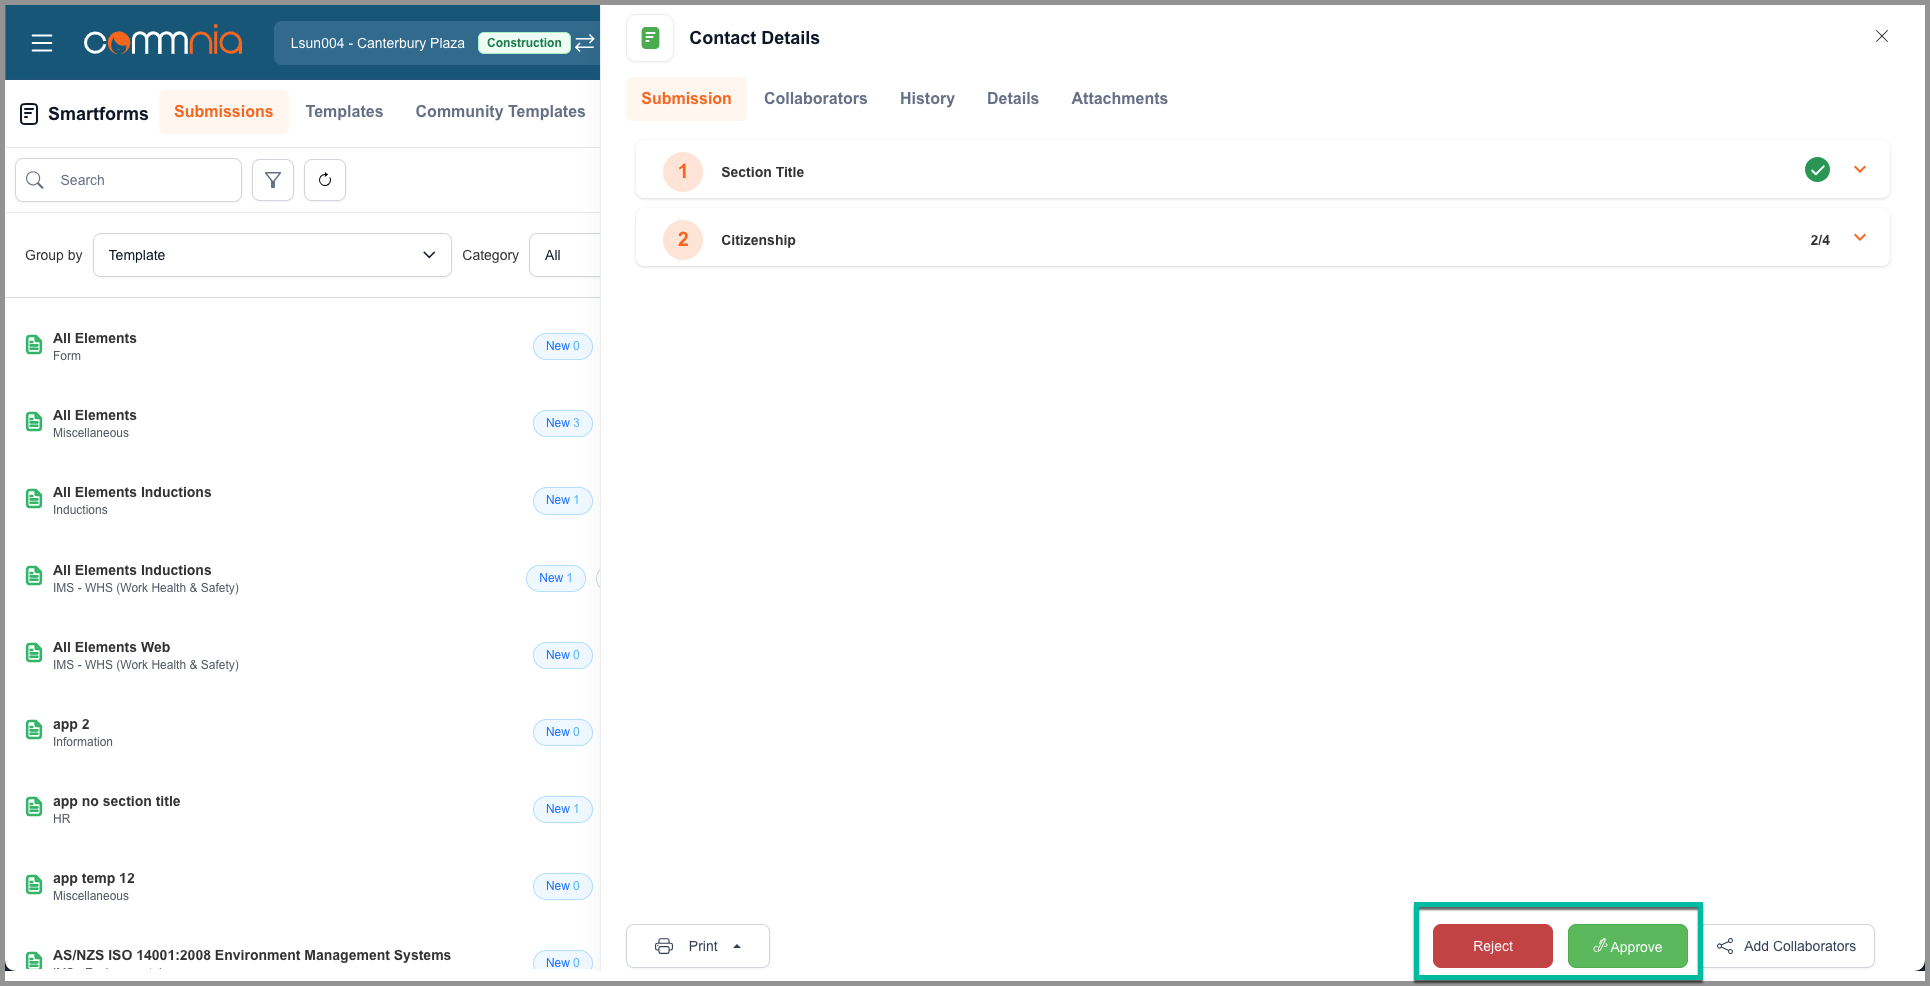Open the Community Templates tab
The image size is (1930, 986).
click(500, 112)
